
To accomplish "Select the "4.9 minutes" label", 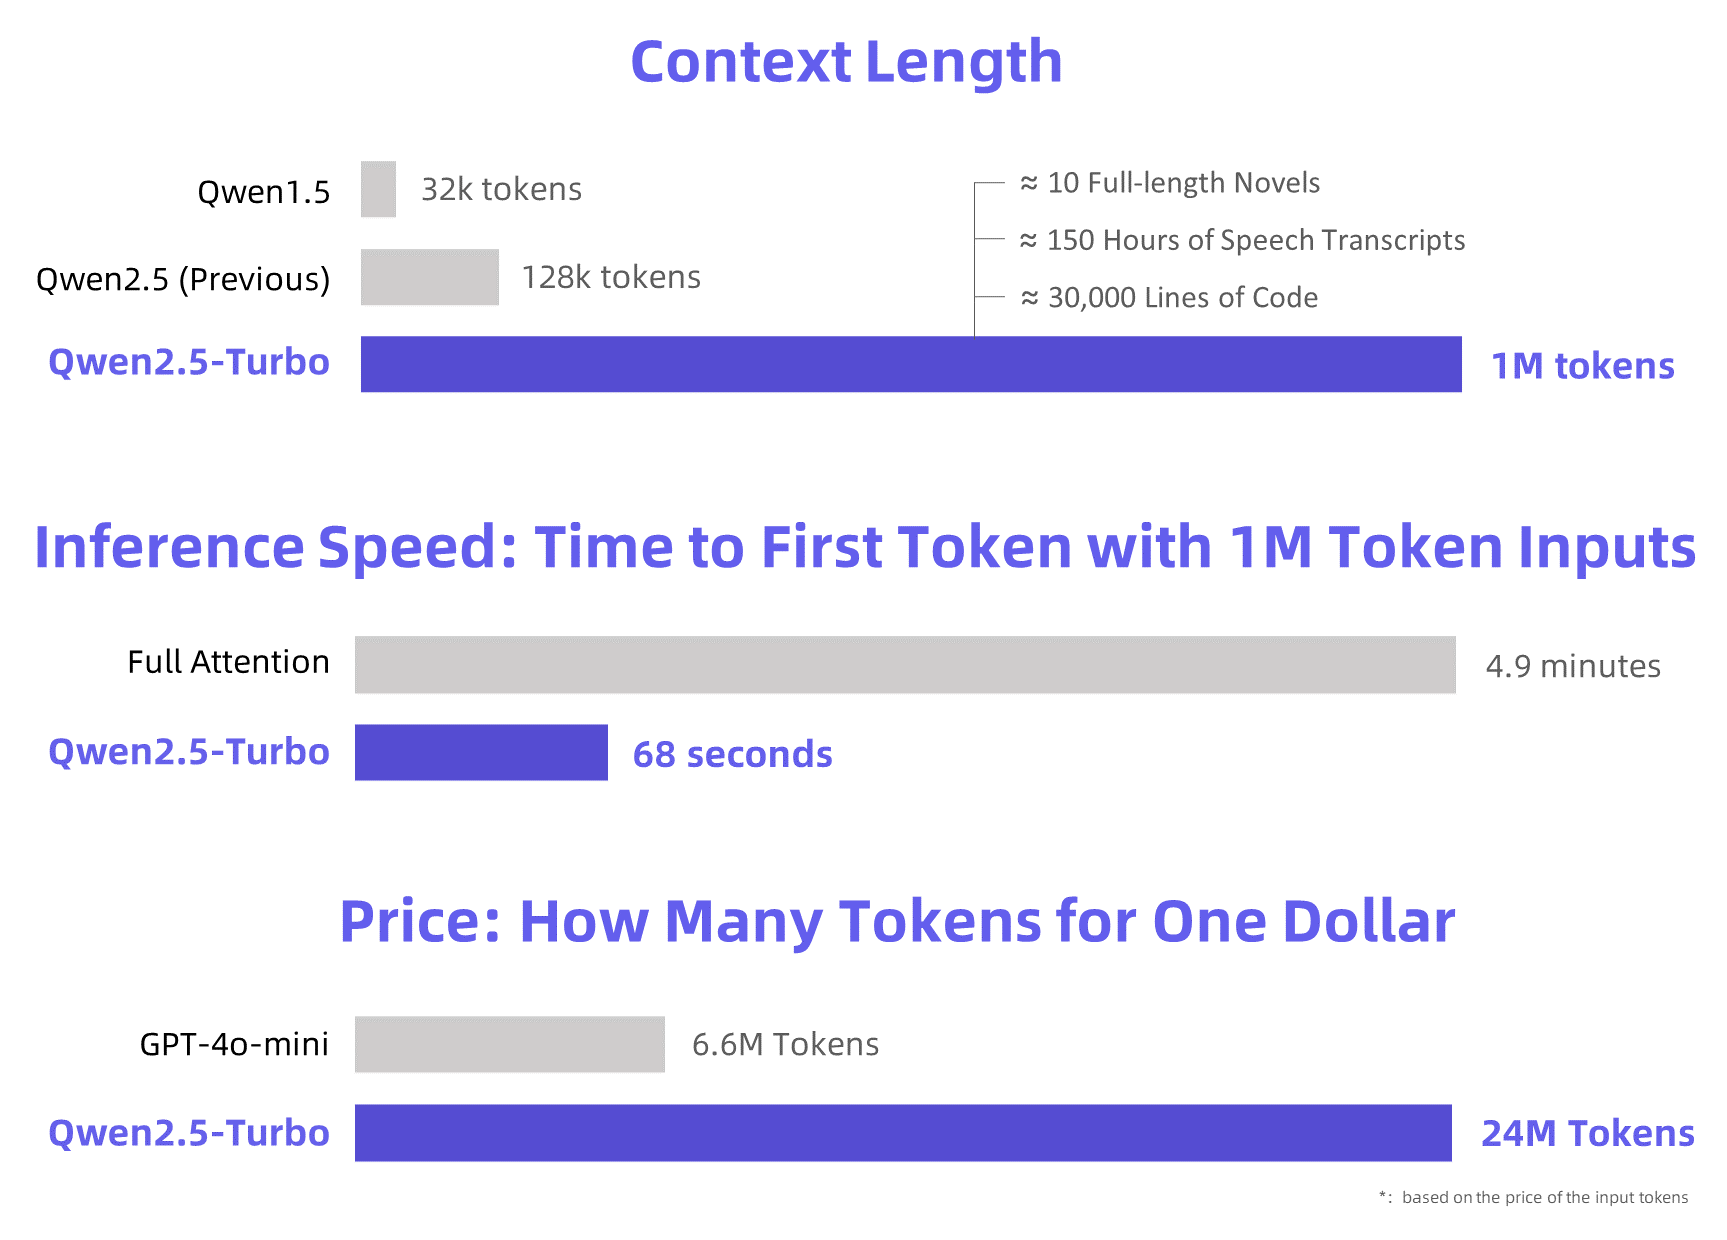I will click(1573, 666).
